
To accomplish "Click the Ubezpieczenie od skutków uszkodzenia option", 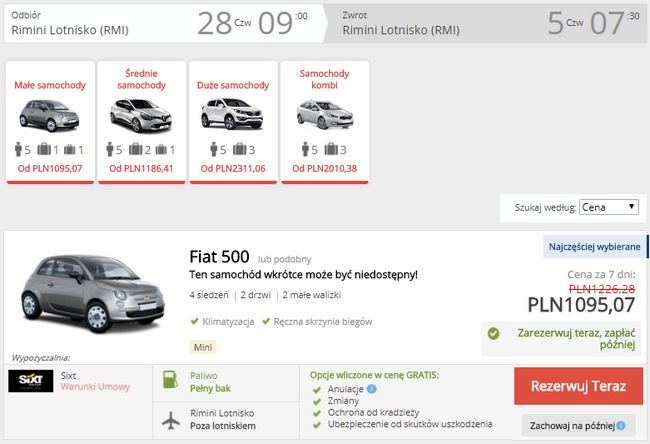I will click(410, 424).
